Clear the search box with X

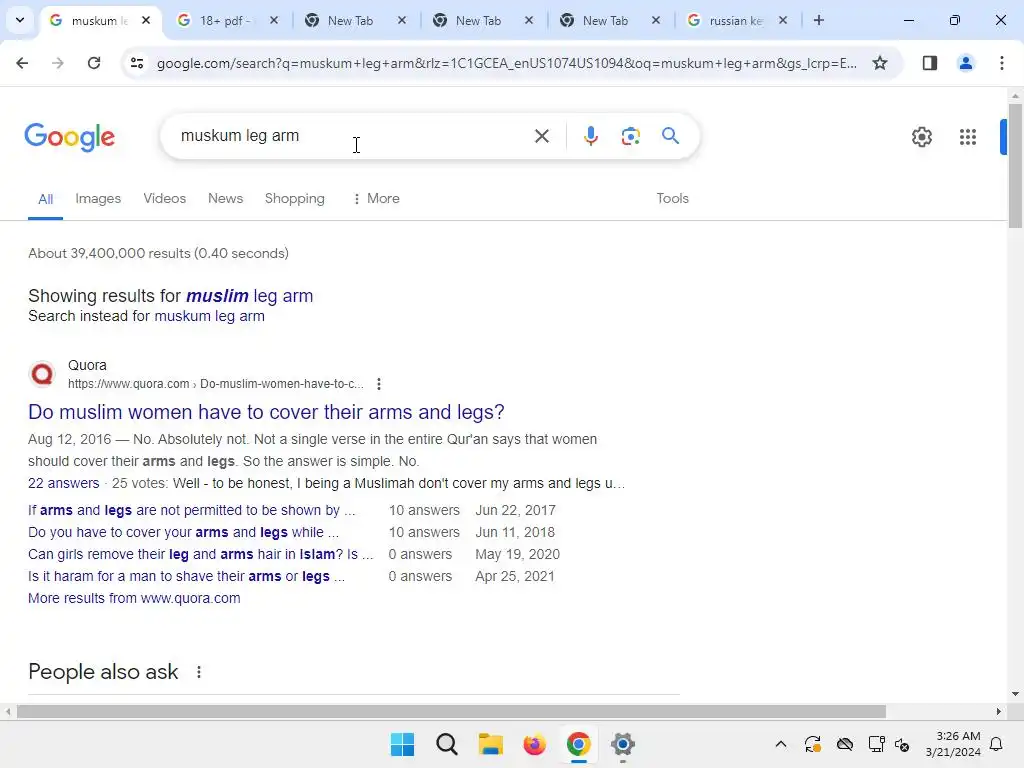(541, 136)
